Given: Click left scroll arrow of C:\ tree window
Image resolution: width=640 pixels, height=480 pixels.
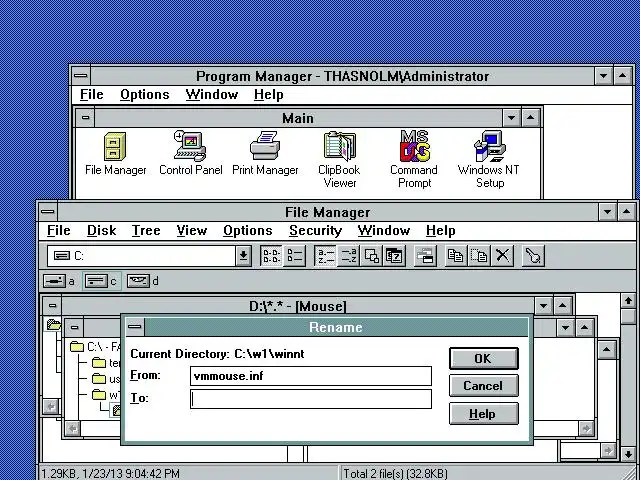Looking at the screenshot, I should [73, 429].
